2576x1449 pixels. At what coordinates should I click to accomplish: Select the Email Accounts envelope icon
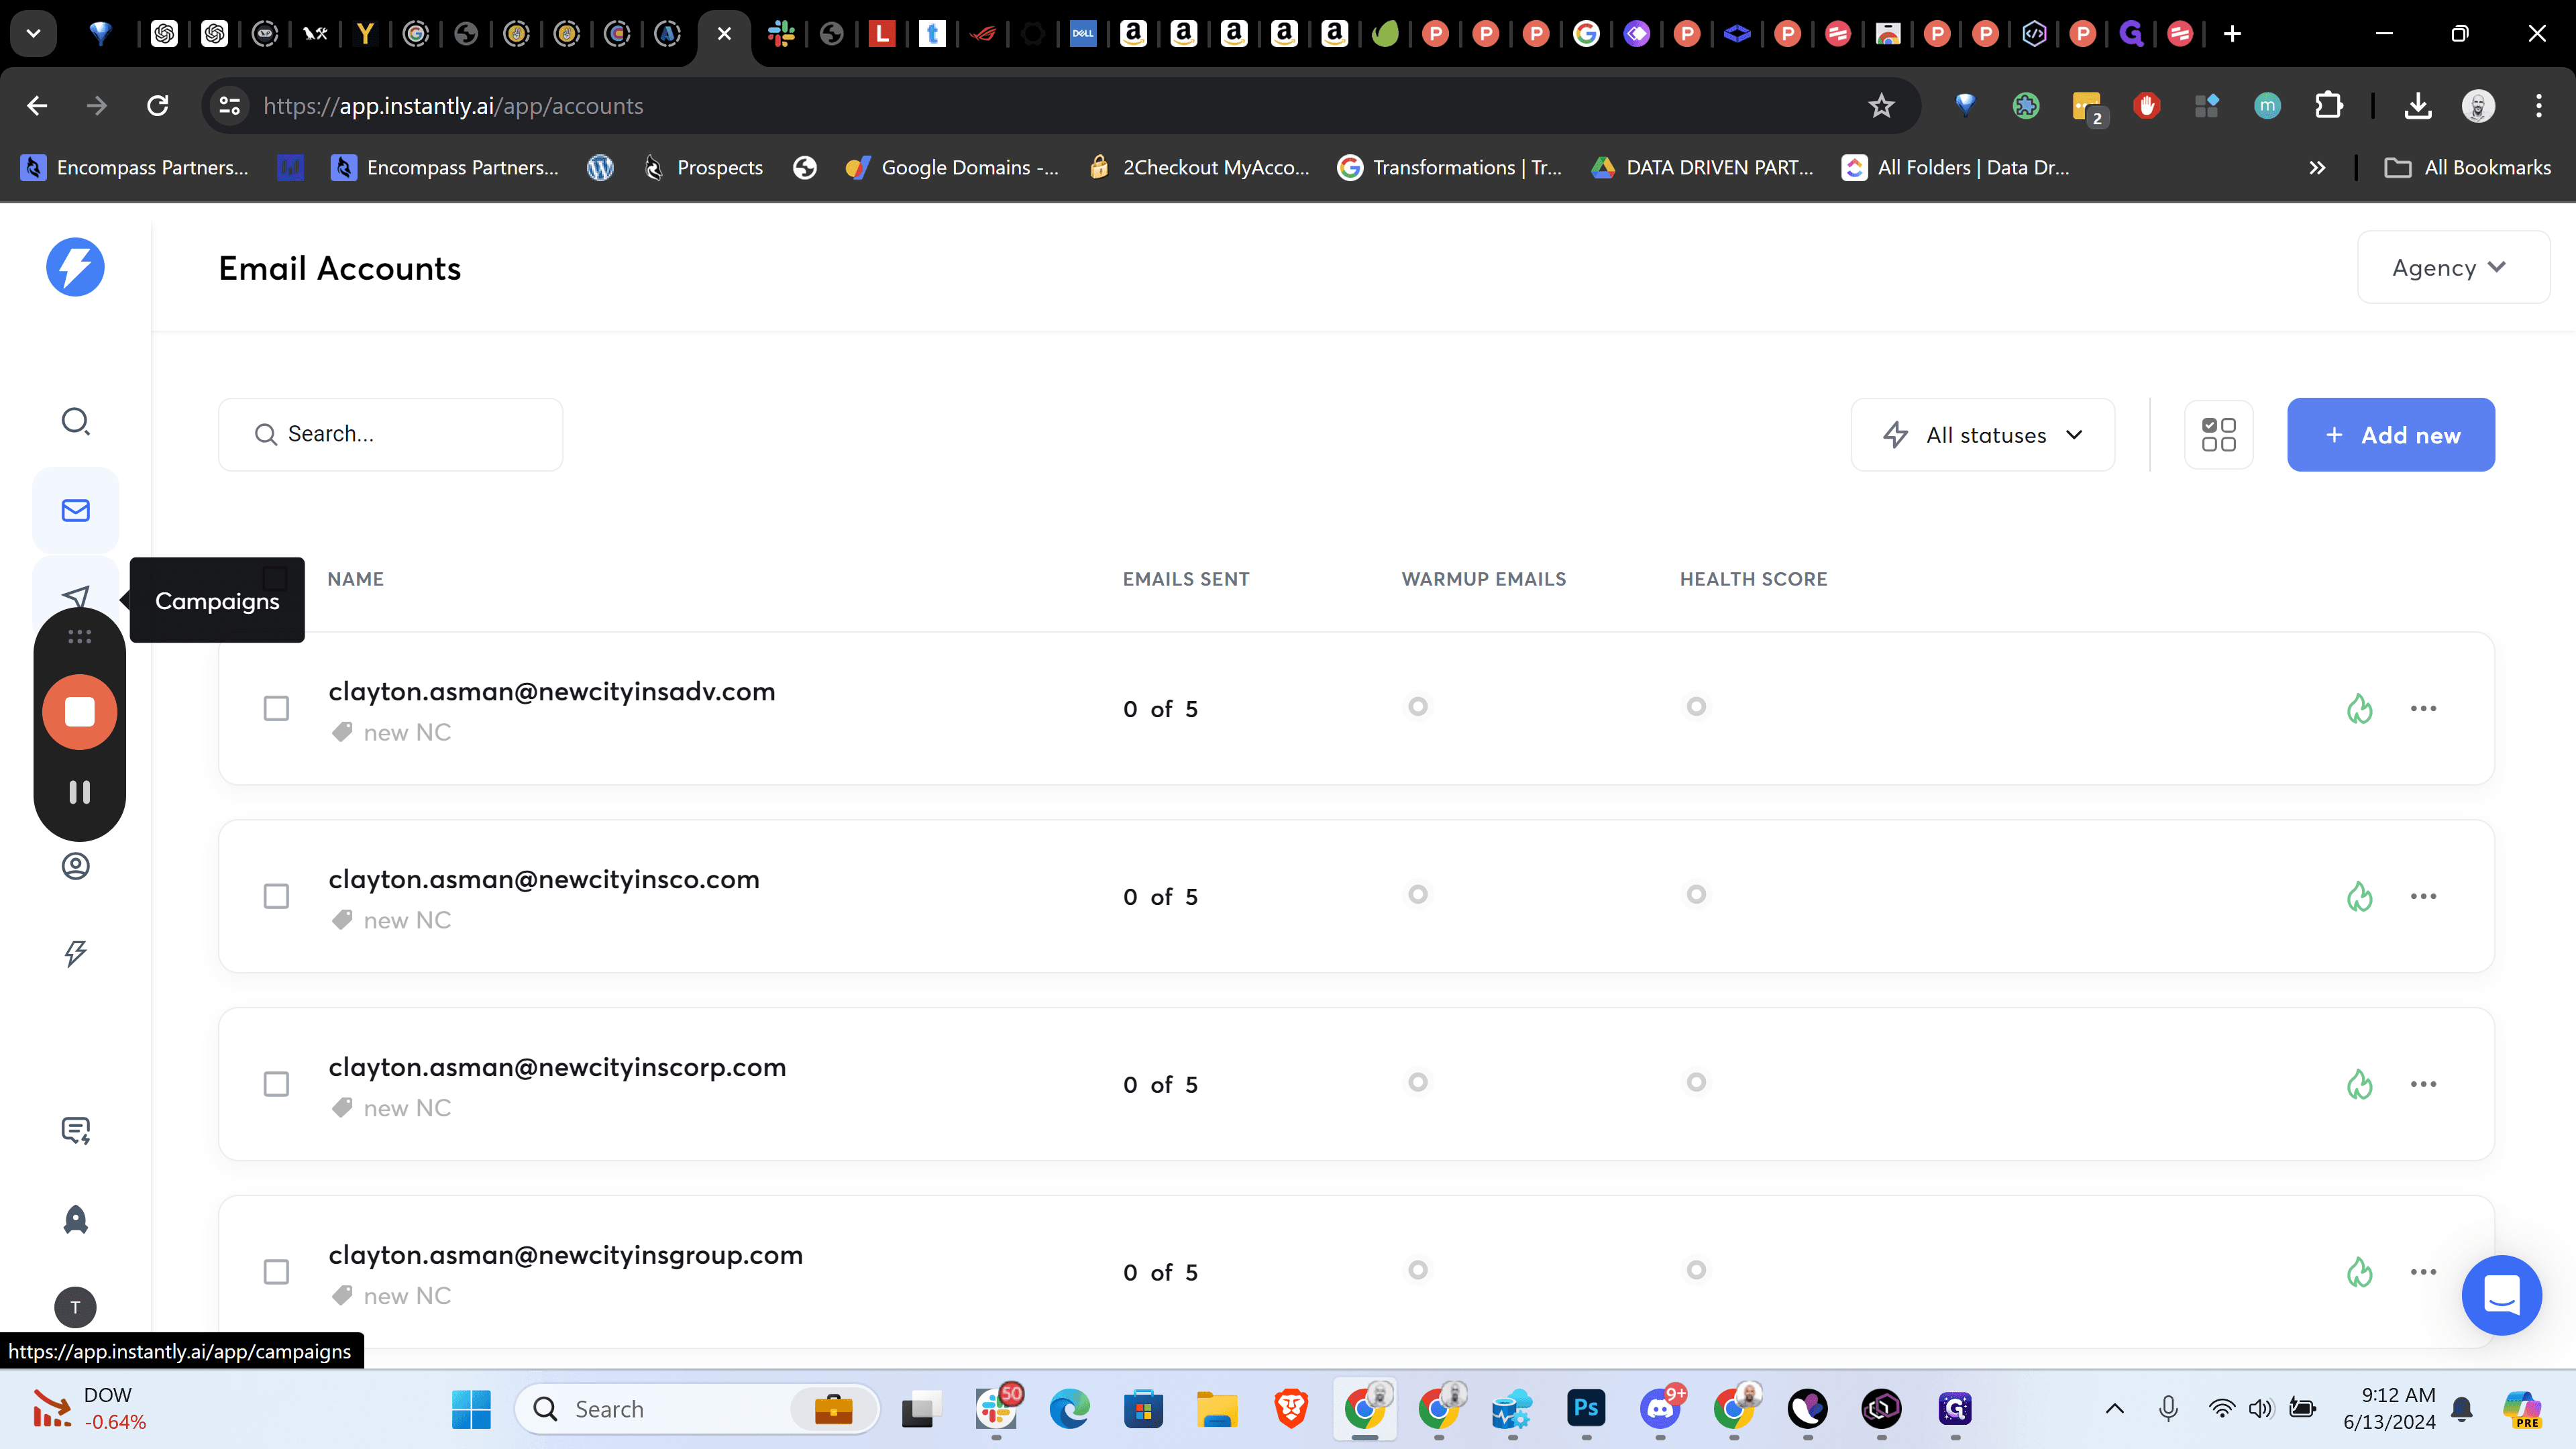75,511
